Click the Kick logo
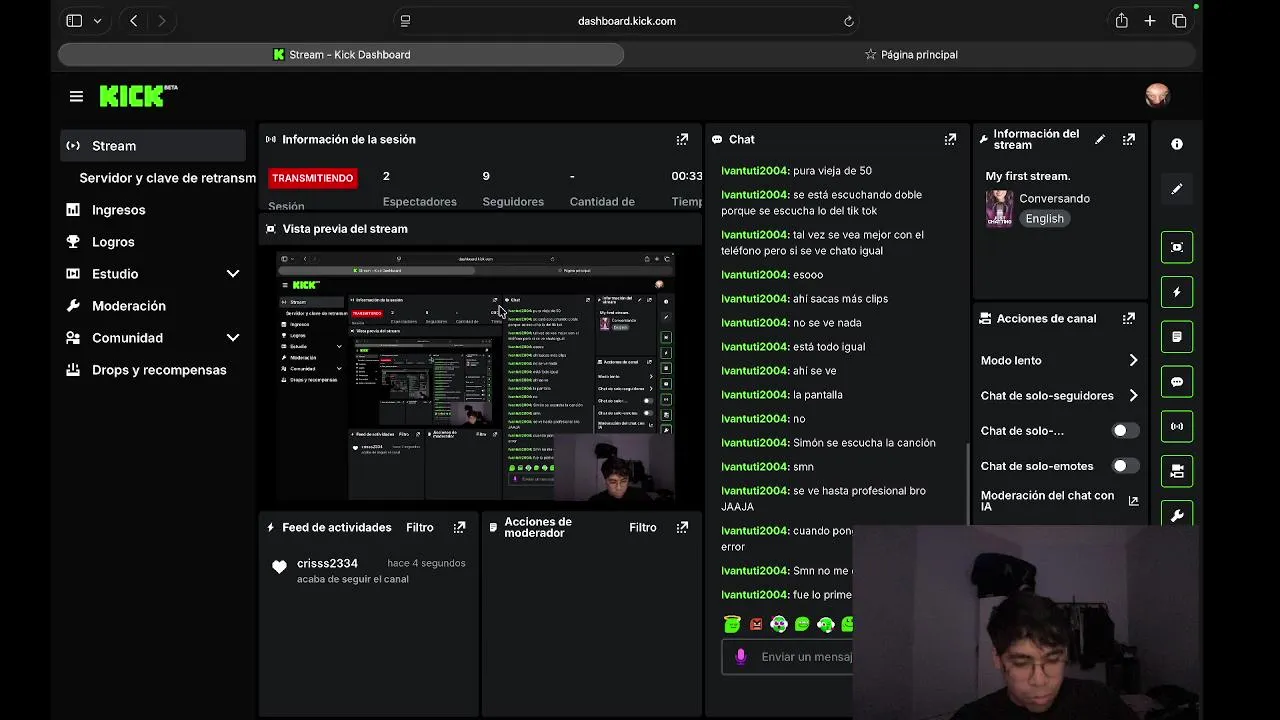Image resolution: width=1280 pixels, height=720 pixels. point(138,96)
